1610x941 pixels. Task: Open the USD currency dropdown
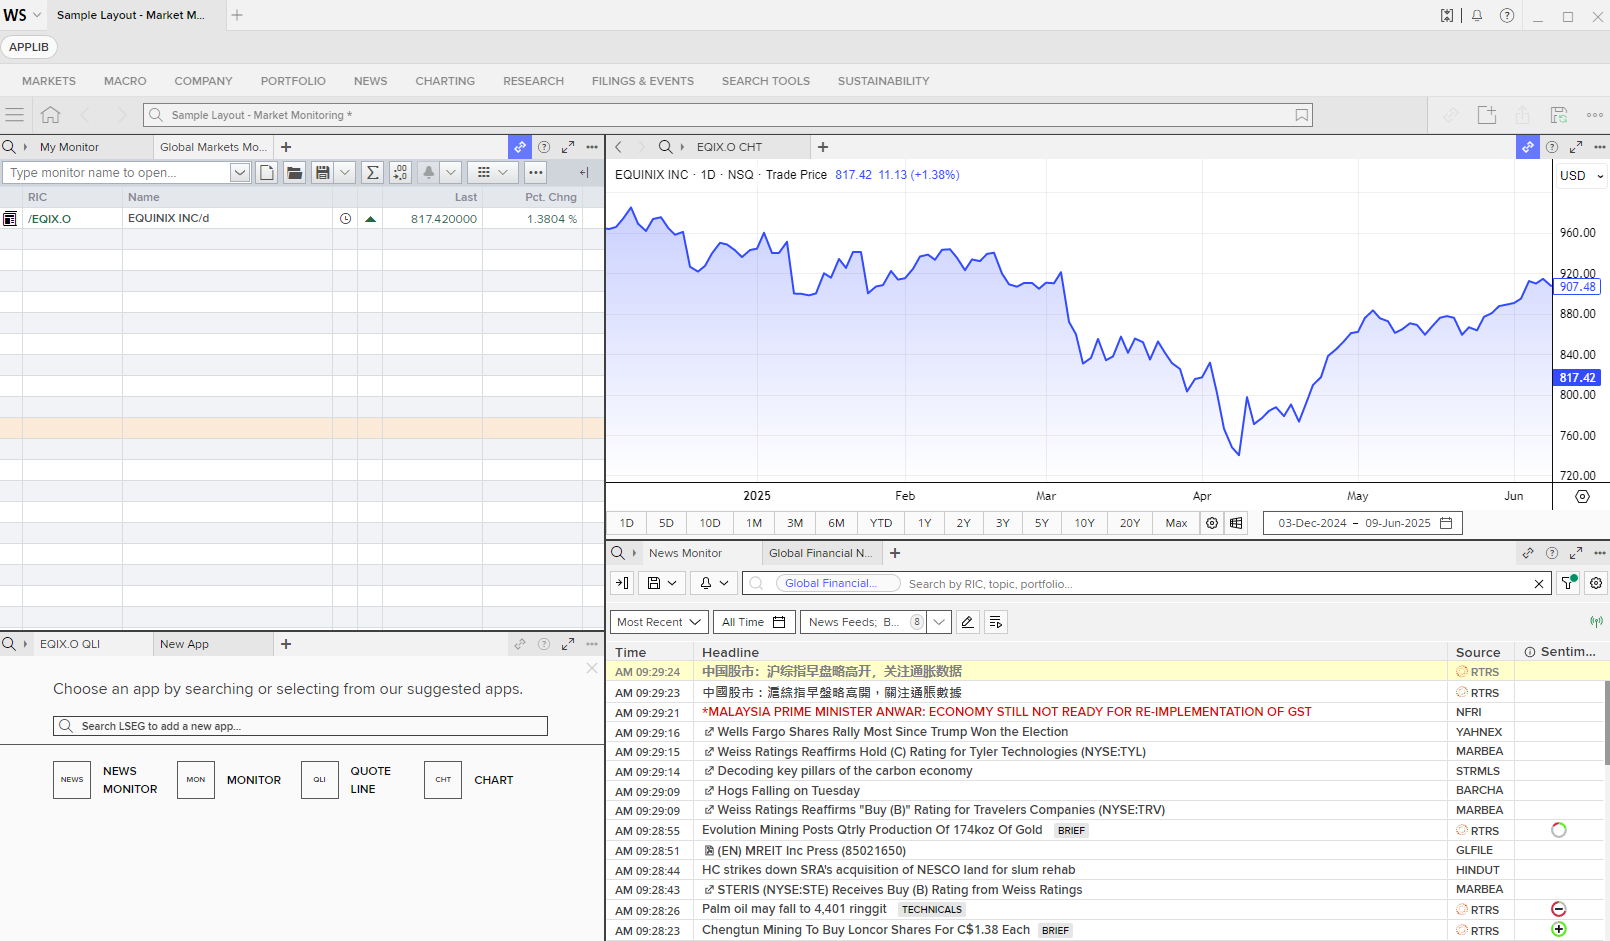pyautogui.click(x=1581, y=176)
